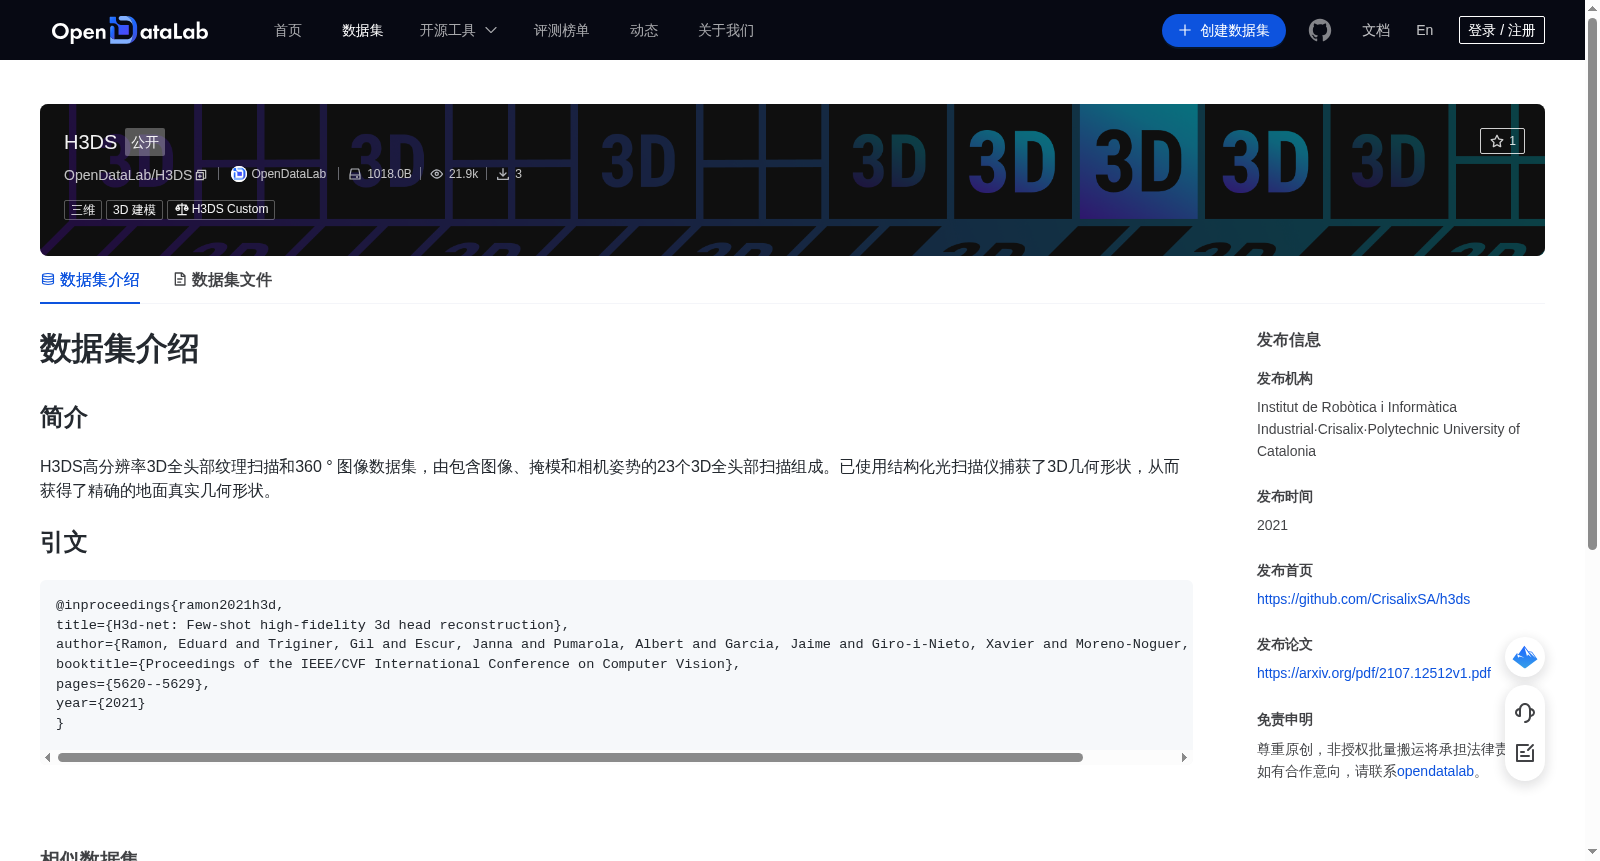Click the page vertical scrollbar thumb
The height and width of the screenshot is (861, 1600).
[1592, 283]
